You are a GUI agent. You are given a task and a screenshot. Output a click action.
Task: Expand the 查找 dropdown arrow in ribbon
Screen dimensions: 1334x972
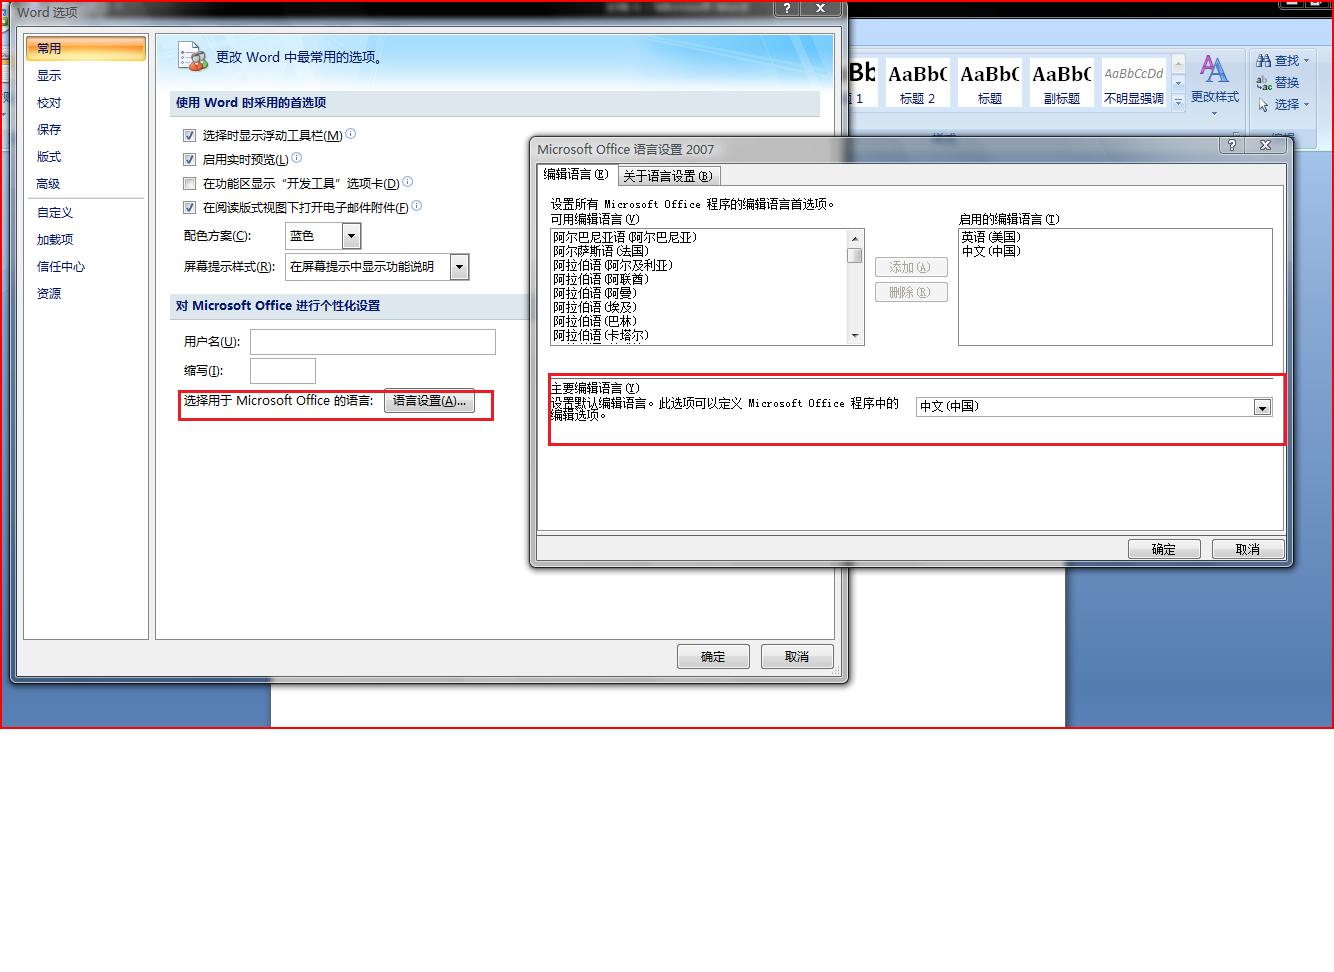[1306, 61]
